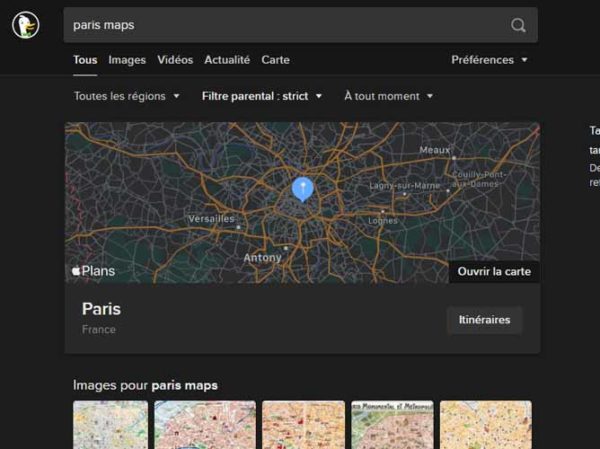600x449 pixels.
Task: Click the Antony label on the map
Action: [x=262, y=258]
